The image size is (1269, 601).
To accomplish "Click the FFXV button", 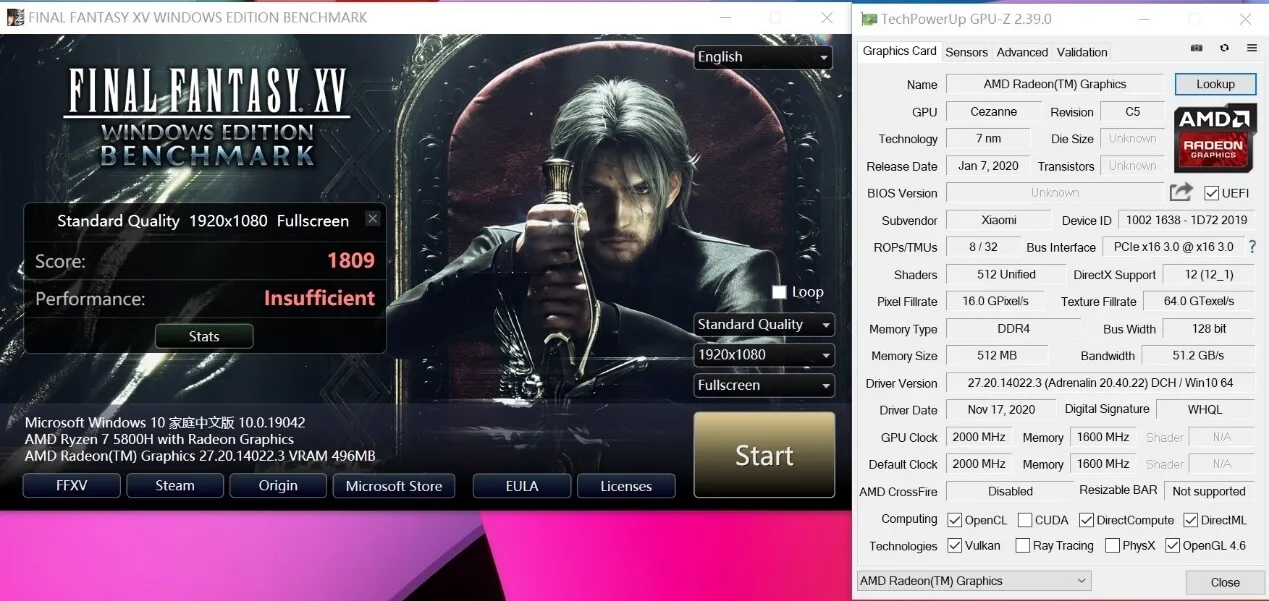I will click(72, 485).
